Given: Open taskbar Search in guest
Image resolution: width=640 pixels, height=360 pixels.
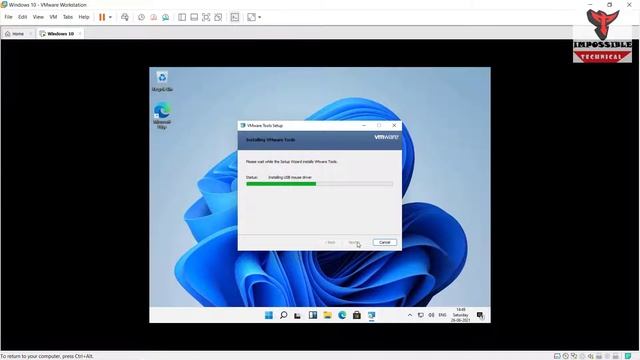Looking at the screenshot, I should [x=283, y=315].
